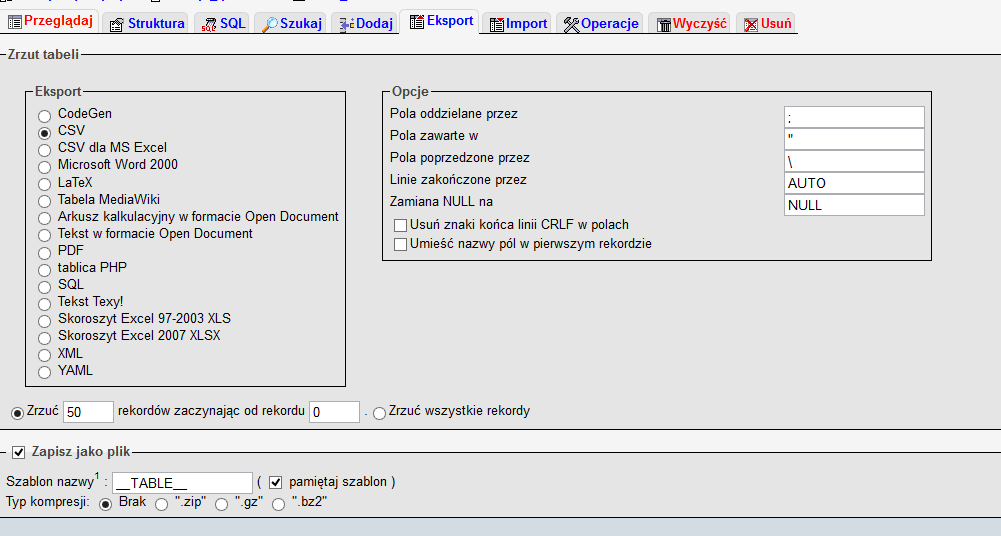Choose CSV dla MS Excel format
This screenshot has height=536, width=1001.
point(44,150)
